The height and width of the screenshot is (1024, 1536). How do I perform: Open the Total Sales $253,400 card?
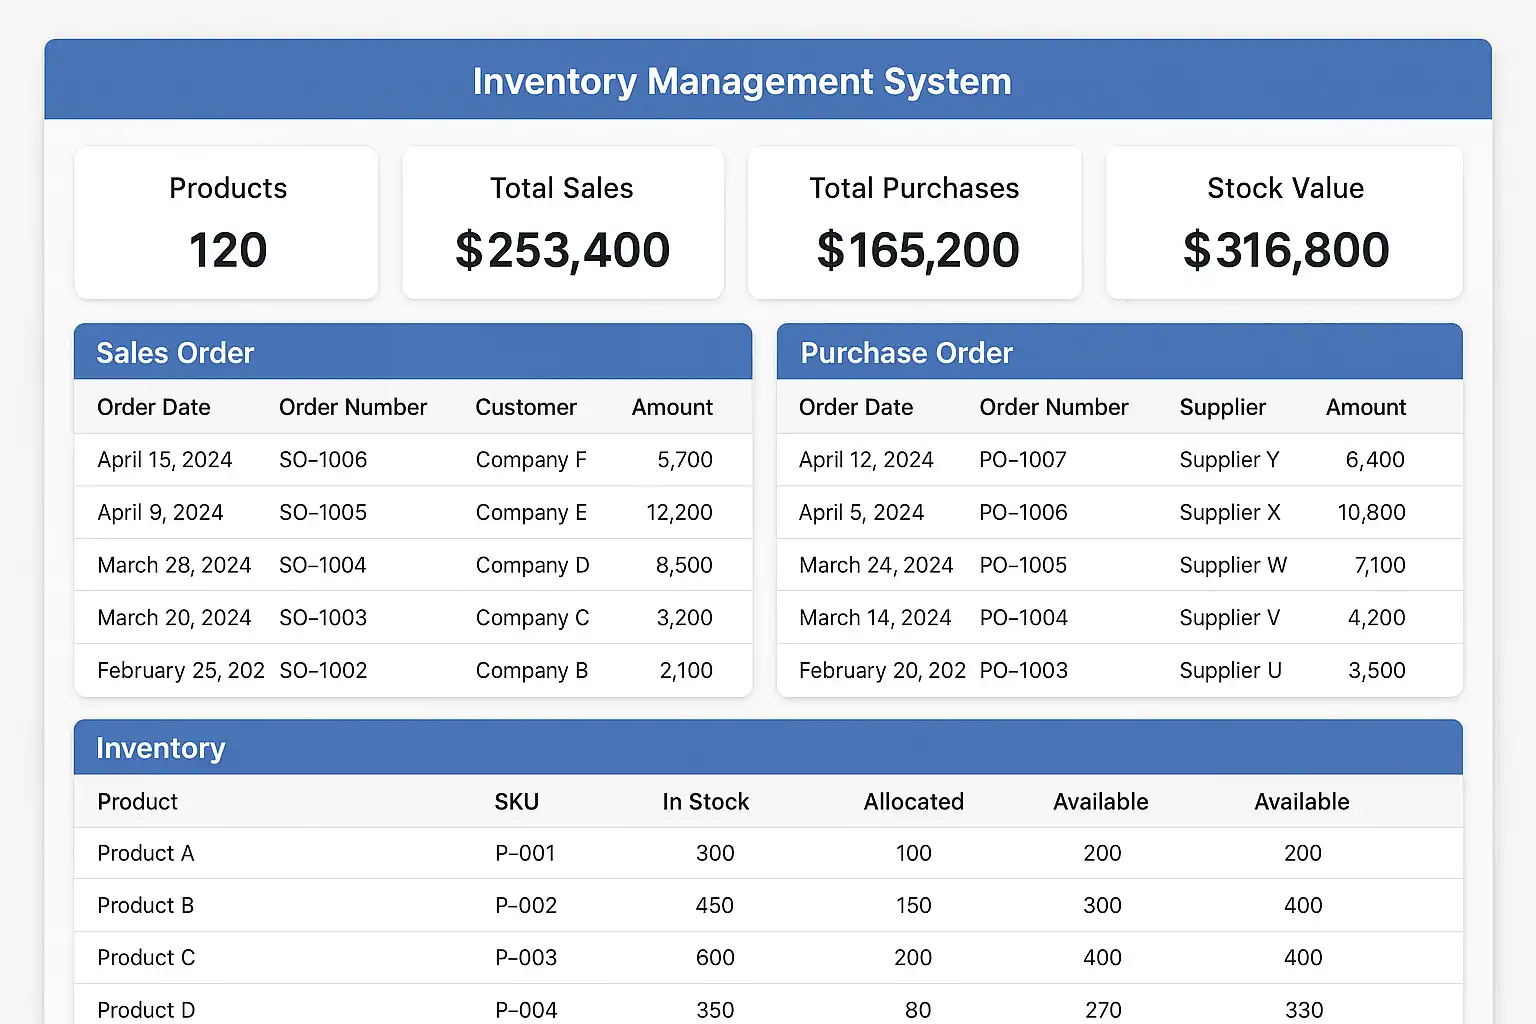(x=562, y=223)
